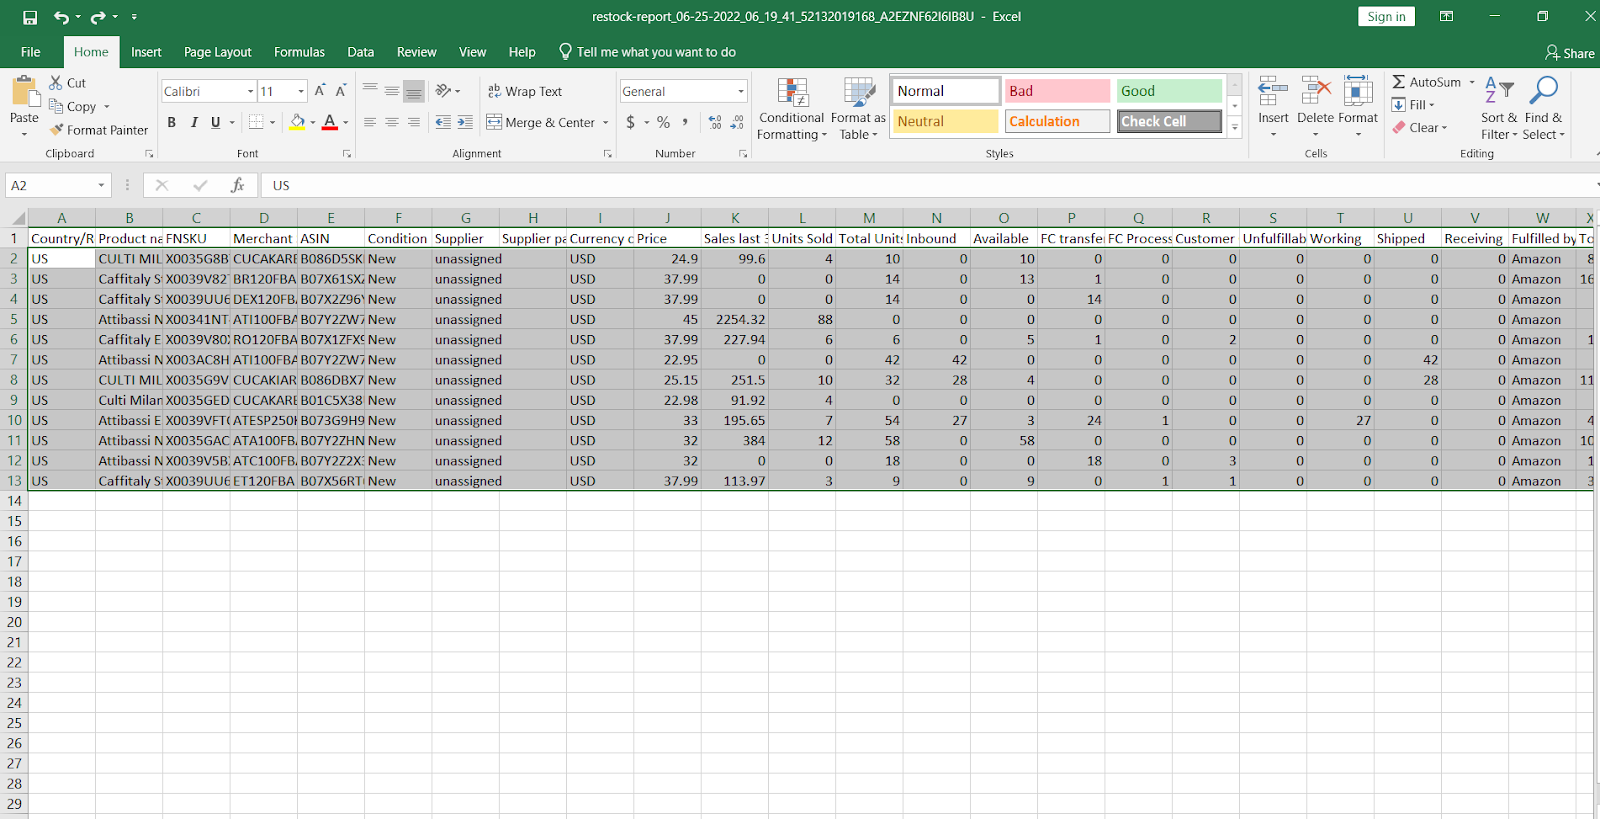Click the Sign in button

(x=1386, y=17)
